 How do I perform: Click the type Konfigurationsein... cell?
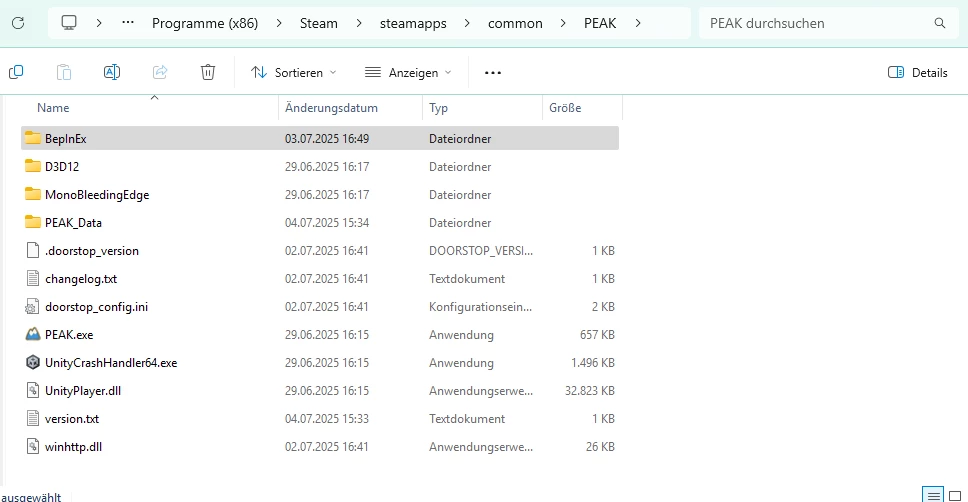pos(480,307)
